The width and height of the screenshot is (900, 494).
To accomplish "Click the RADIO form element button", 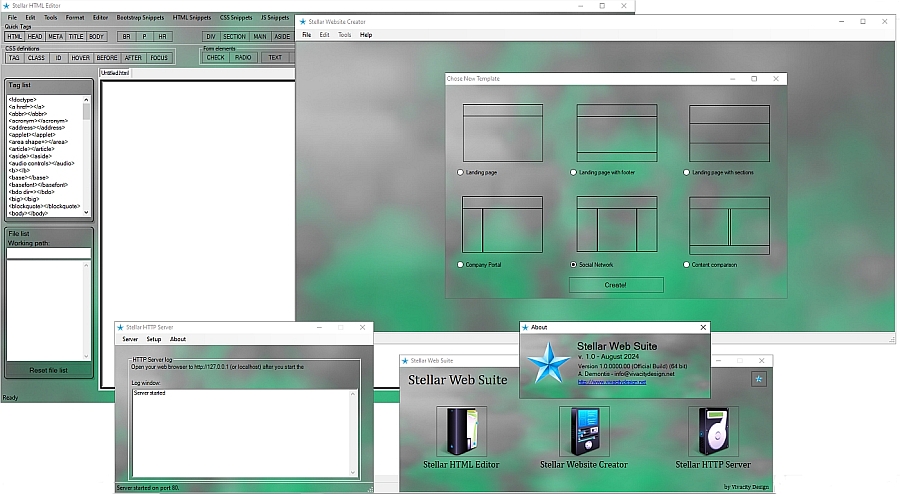I will pos(243,58).
